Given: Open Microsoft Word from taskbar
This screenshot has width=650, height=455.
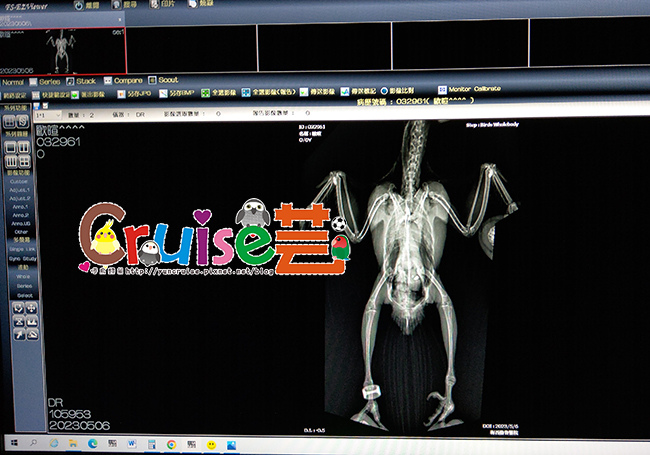Looking at the screenshot, I should [x=132, y=444].
